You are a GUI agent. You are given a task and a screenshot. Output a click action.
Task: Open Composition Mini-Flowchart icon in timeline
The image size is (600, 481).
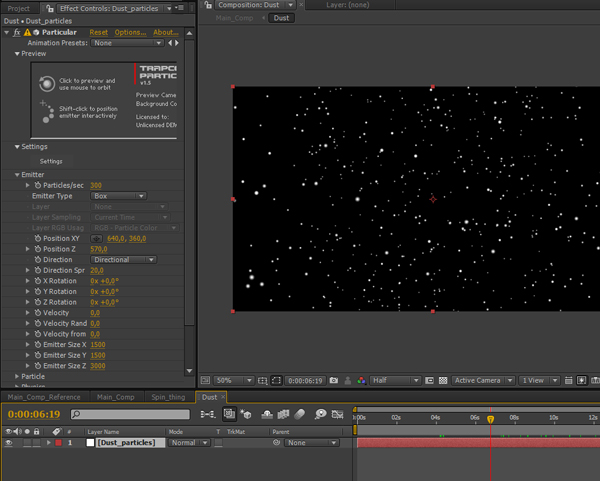[x=208, y=414]
